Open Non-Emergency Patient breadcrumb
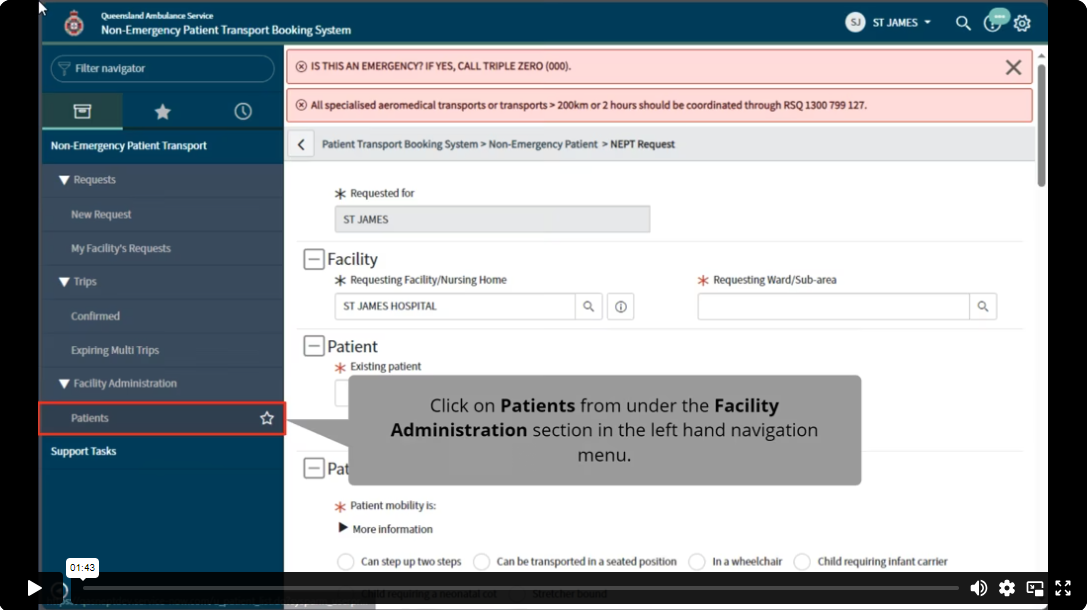This screenshot has height=610, width=1087. click(543, 144)
